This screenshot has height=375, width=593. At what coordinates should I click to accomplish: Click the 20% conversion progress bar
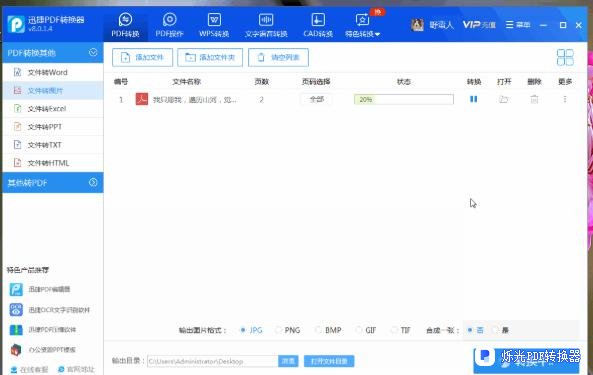click(x=404, y=99)
